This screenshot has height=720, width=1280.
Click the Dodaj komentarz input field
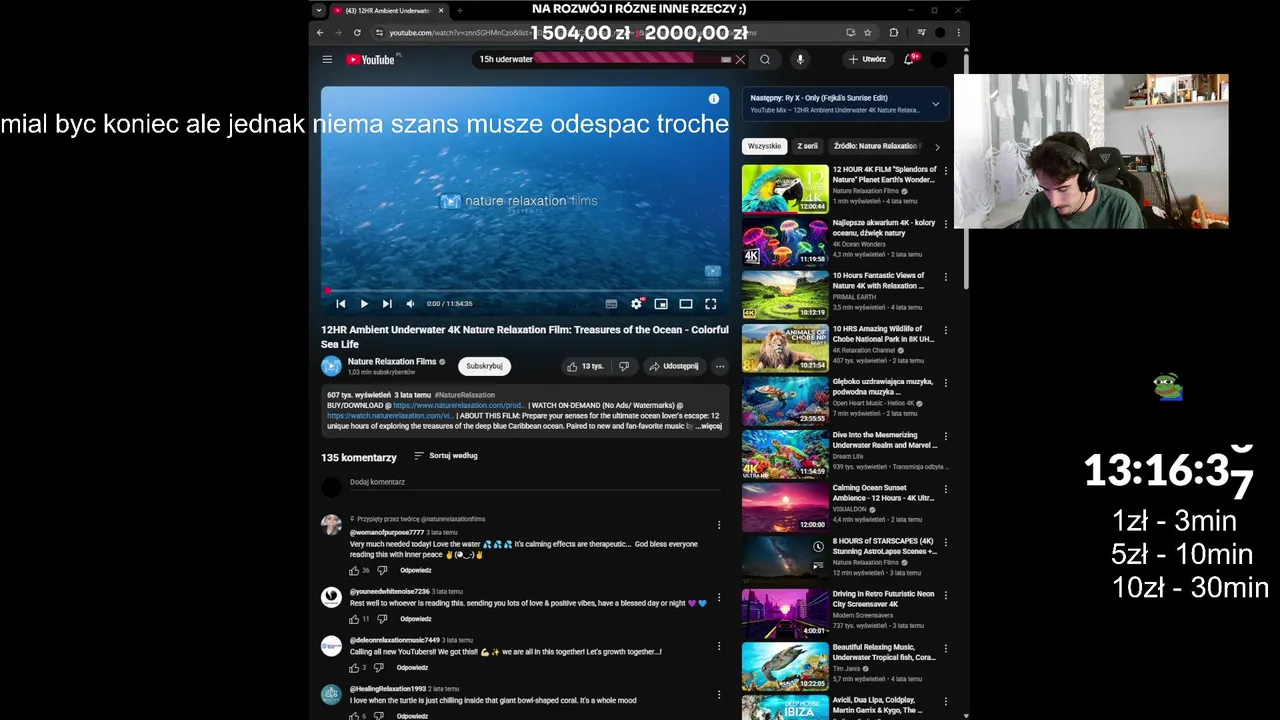click(x=535, y=483)
